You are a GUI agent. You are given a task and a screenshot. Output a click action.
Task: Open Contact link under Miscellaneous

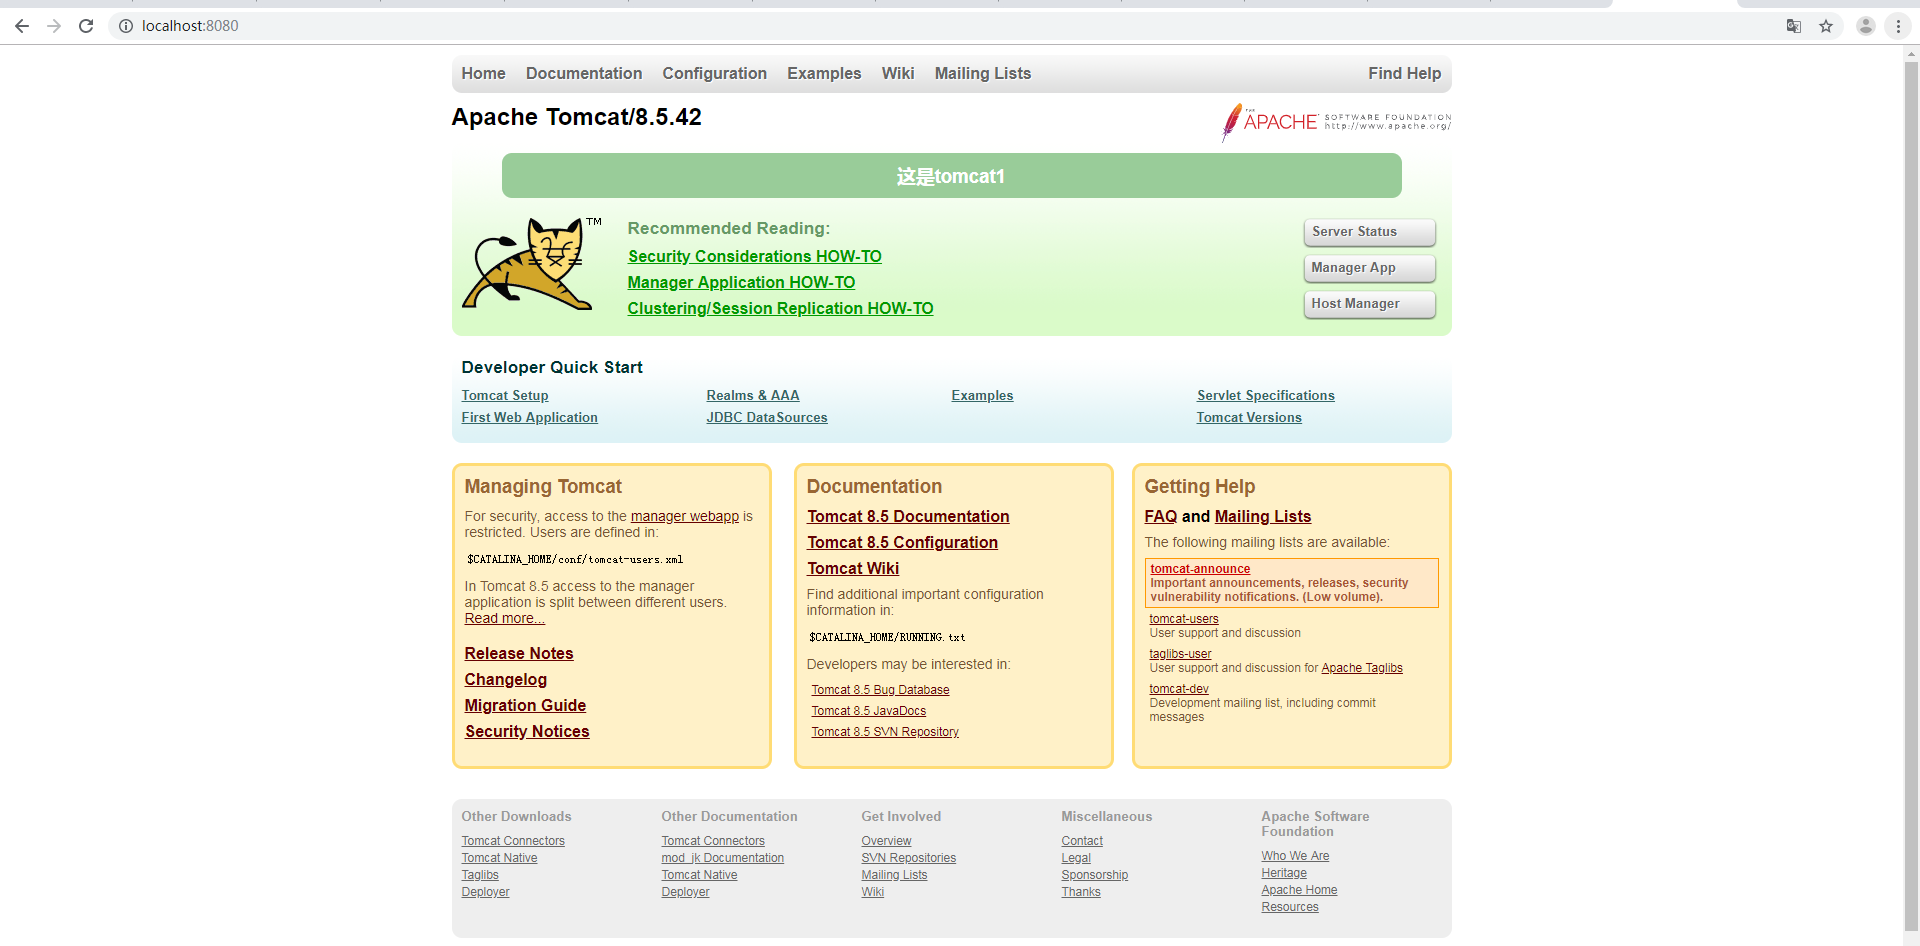[1082, 842]
